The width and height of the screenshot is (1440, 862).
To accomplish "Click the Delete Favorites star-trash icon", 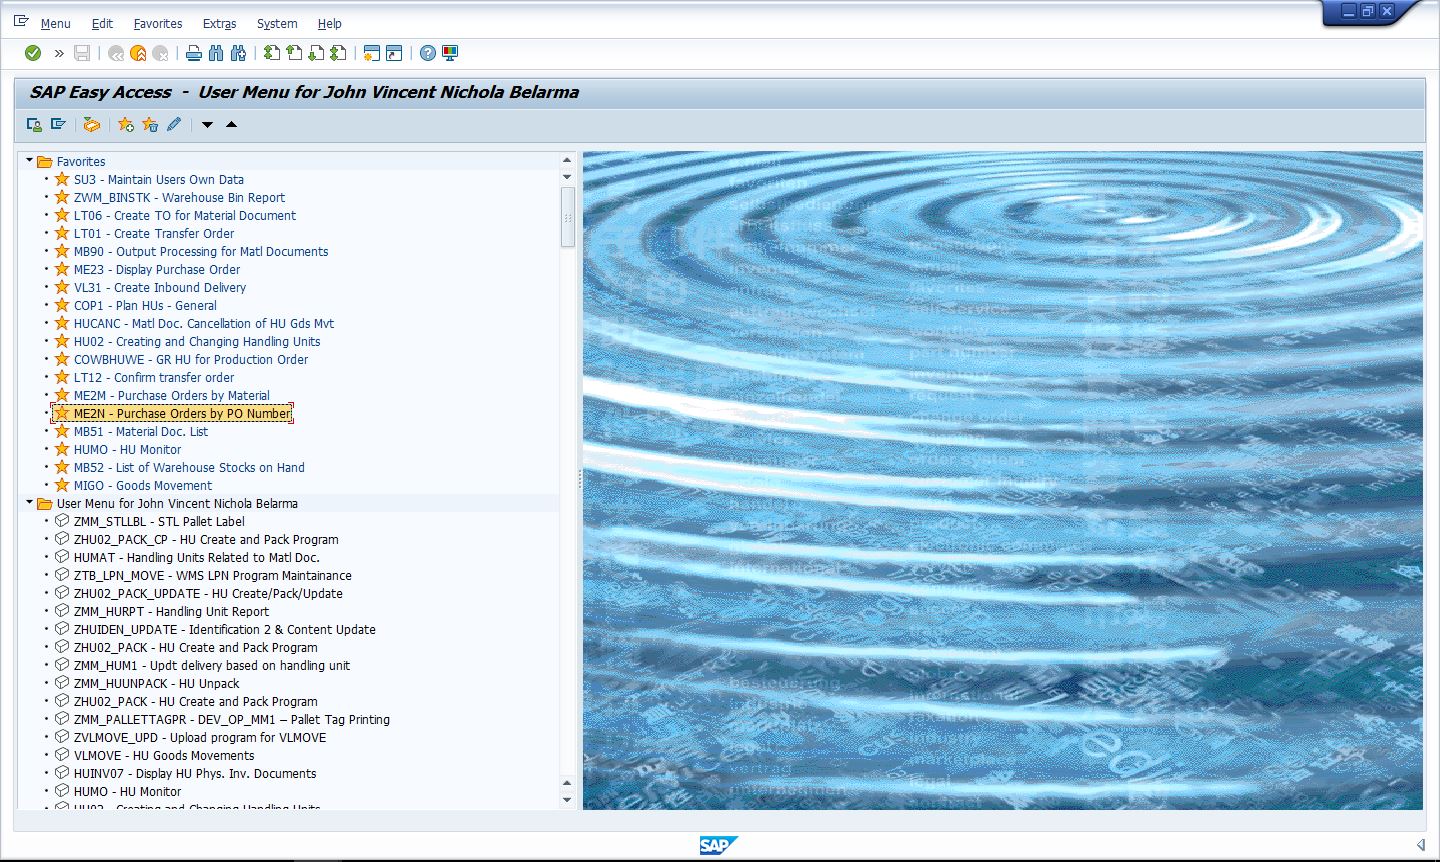I will click(150, 125).
